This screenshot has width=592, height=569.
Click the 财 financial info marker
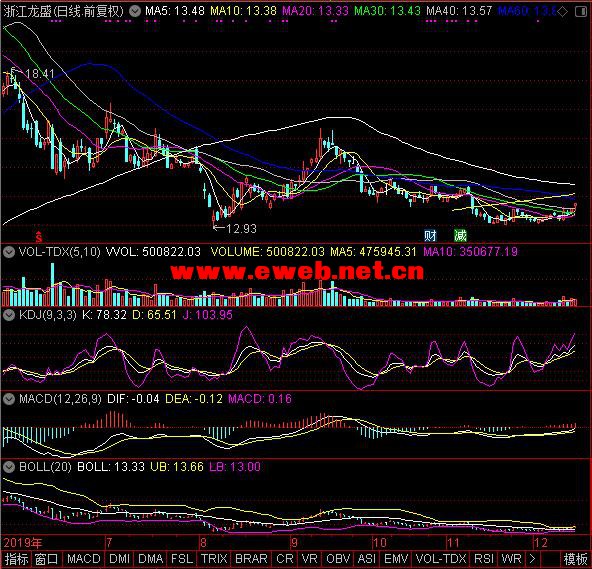point(430,236)
